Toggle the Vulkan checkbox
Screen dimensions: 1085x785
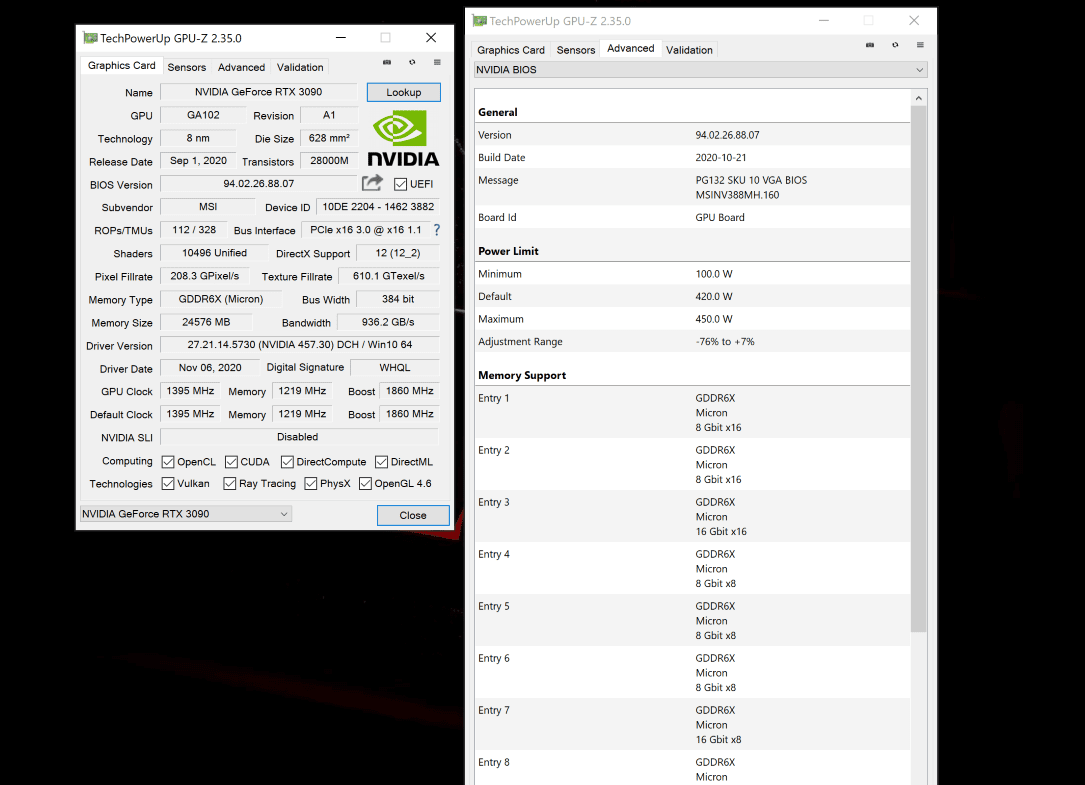pos(167,483)
